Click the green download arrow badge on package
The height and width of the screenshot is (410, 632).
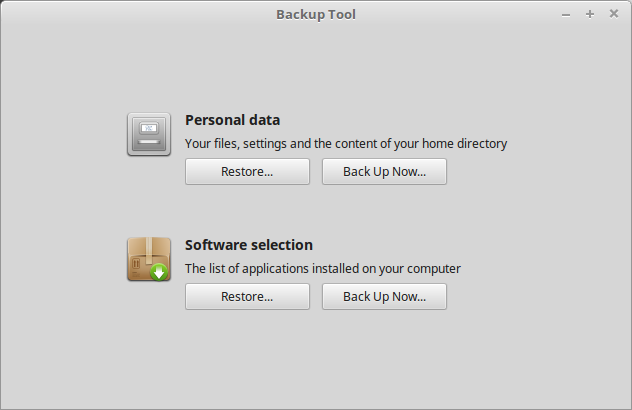click(159, 272)
